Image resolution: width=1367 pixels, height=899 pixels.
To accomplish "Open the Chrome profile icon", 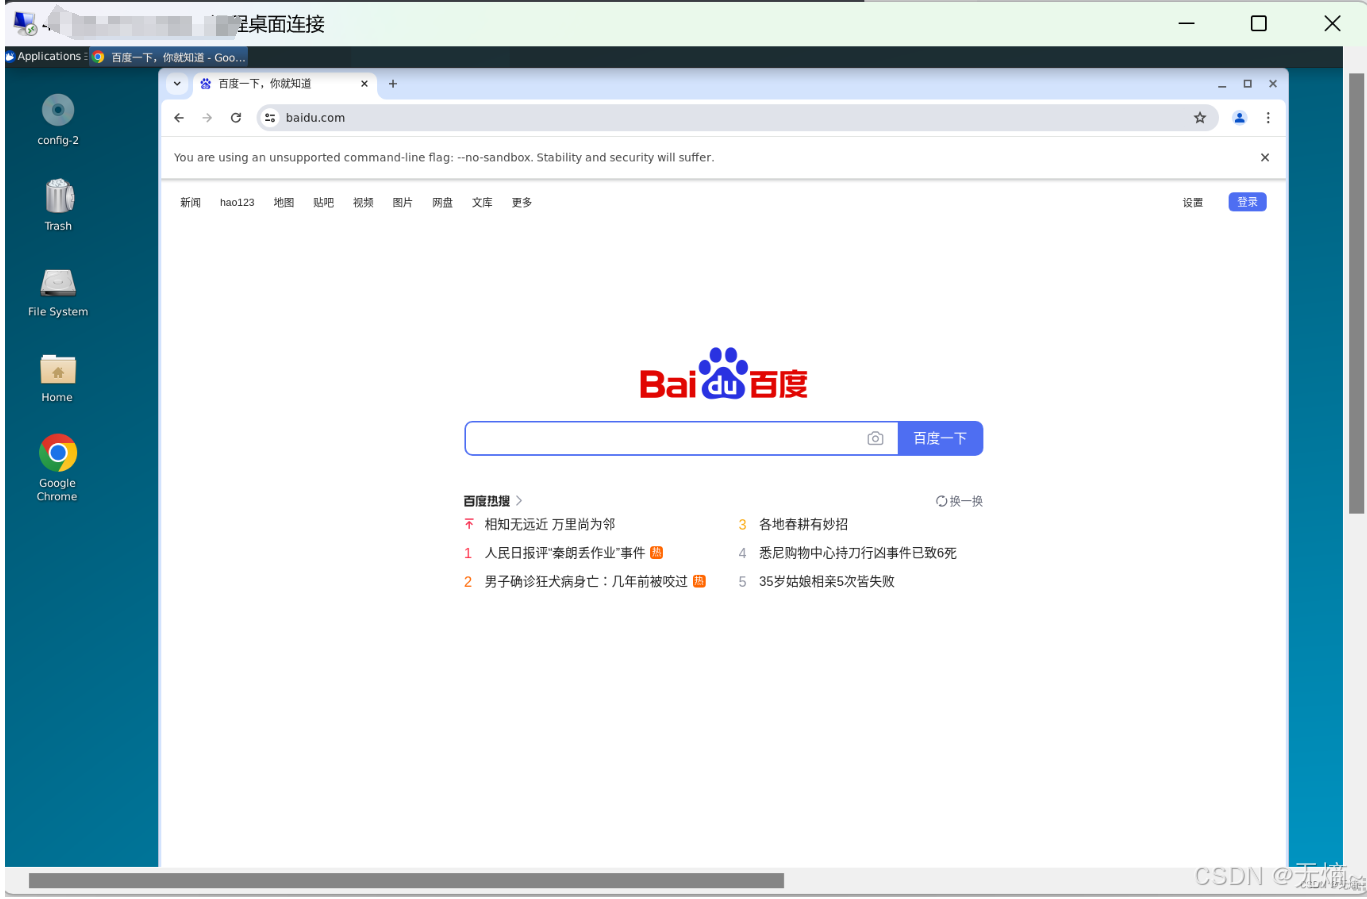I will [1240, 118].
